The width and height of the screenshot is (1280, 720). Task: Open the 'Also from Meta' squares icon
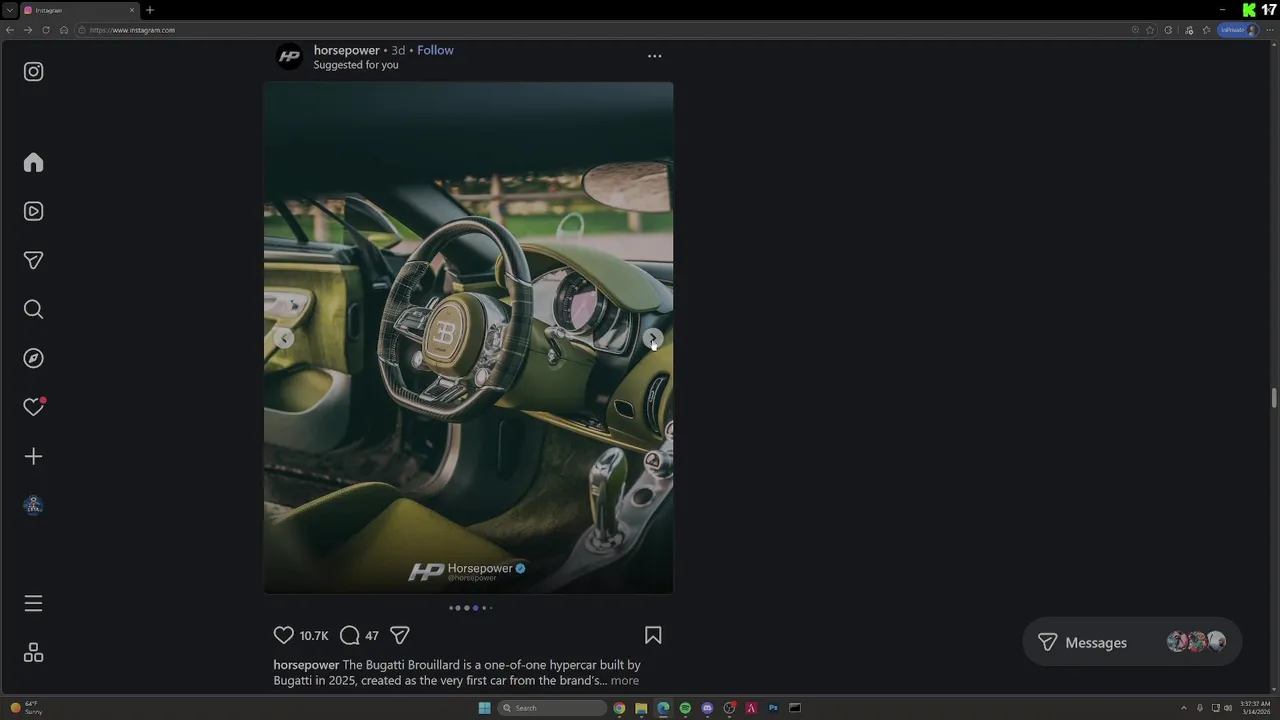(x=33, y=652)
